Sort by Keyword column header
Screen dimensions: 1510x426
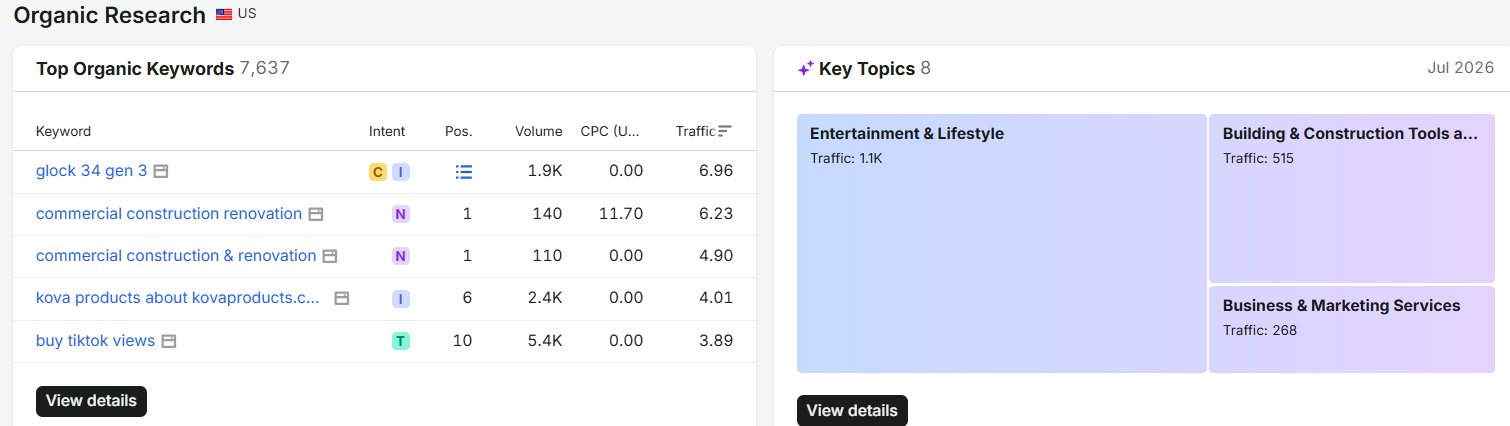(x=63, y=131)
